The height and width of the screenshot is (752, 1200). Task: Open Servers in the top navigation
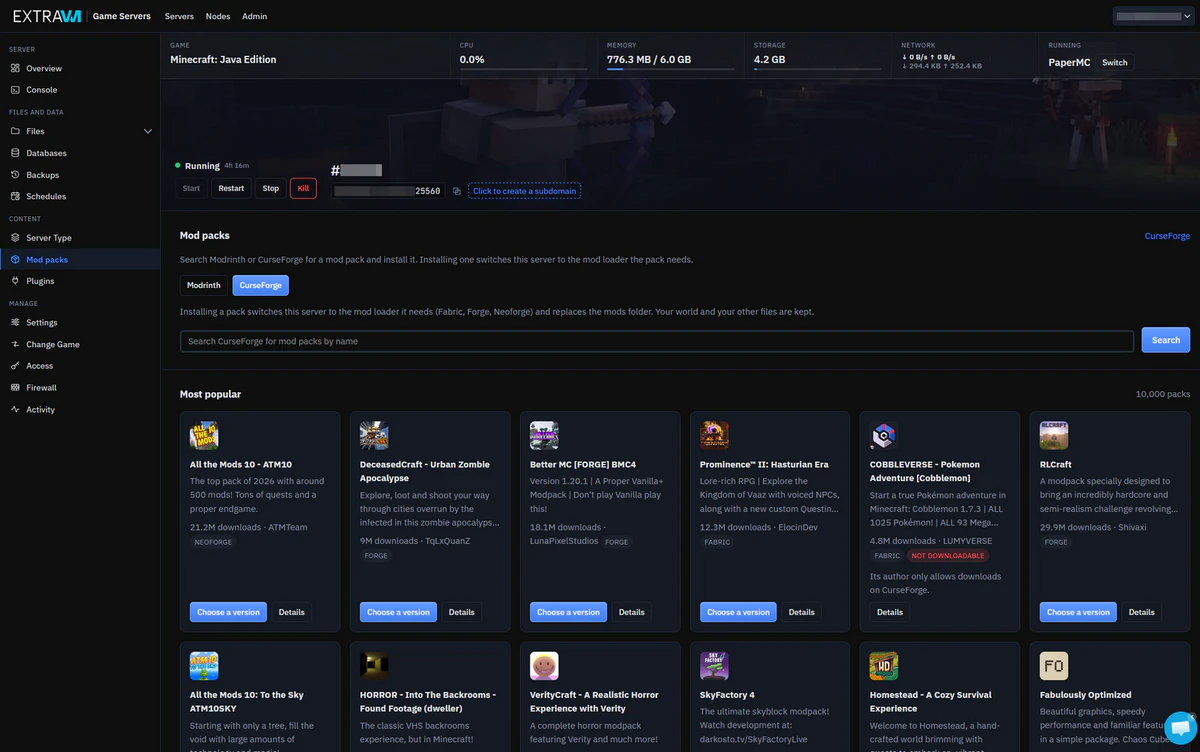tap(179, 16)
